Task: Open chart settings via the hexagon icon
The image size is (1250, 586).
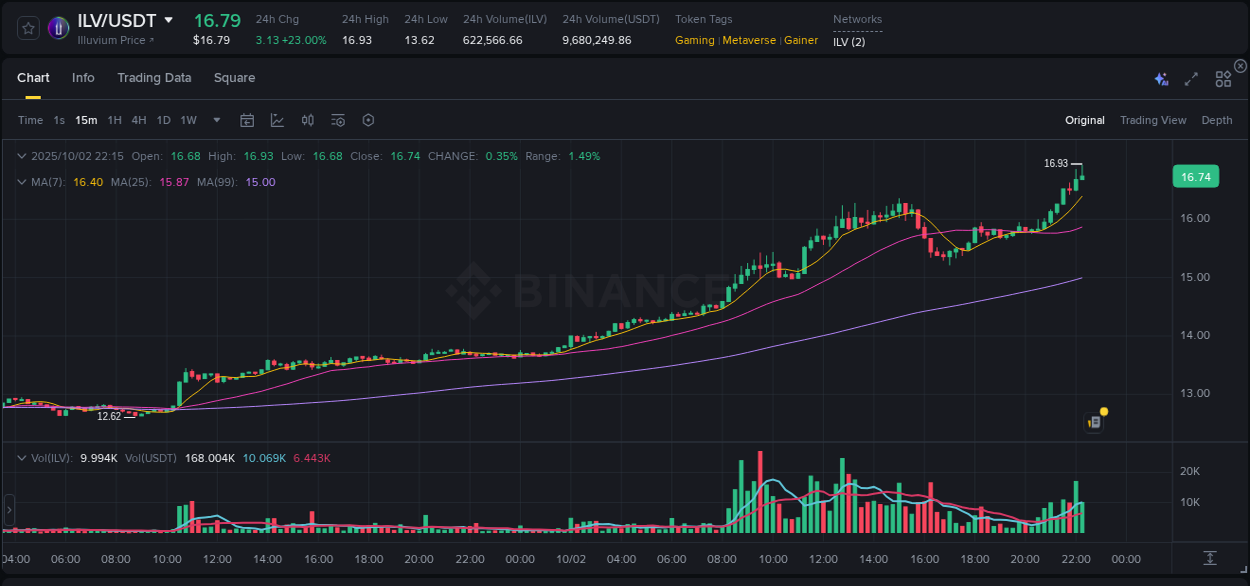Action: (368, 119)
